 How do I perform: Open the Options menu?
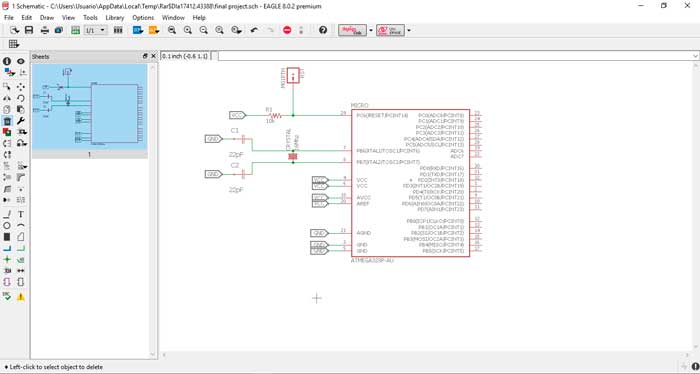click(143, 18)
